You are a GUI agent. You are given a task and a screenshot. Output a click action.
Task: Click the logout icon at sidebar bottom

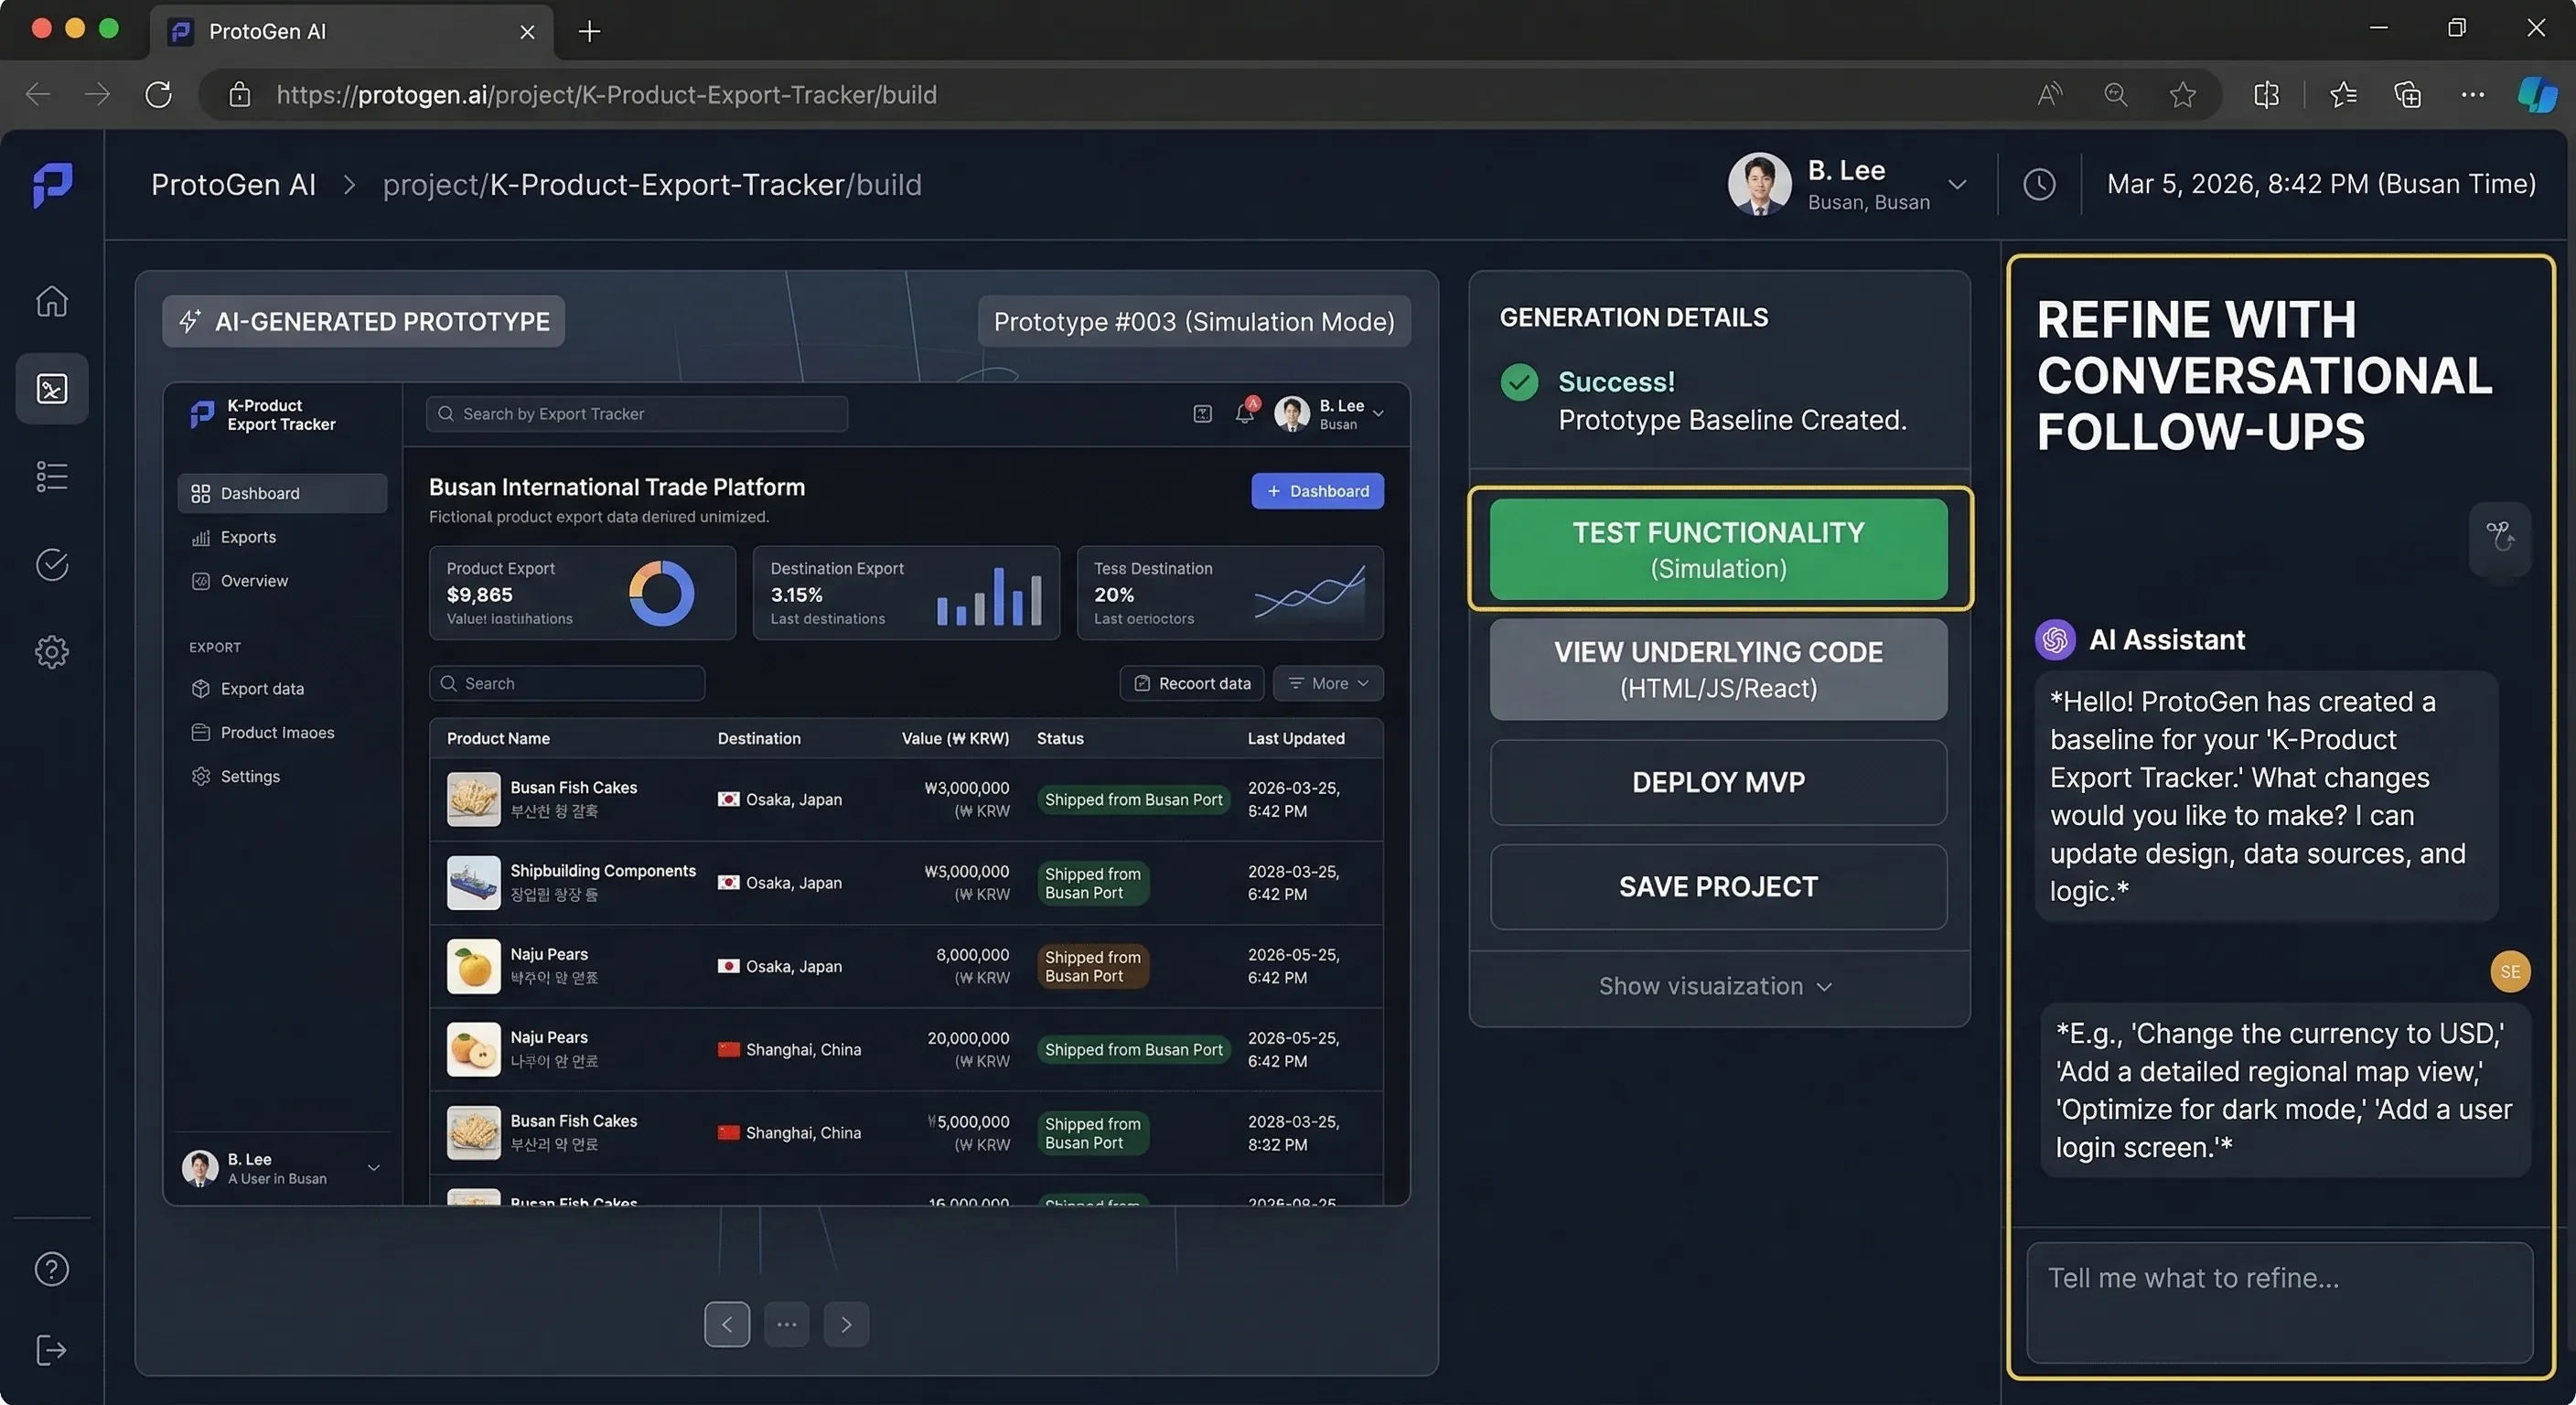point(52,1350)
